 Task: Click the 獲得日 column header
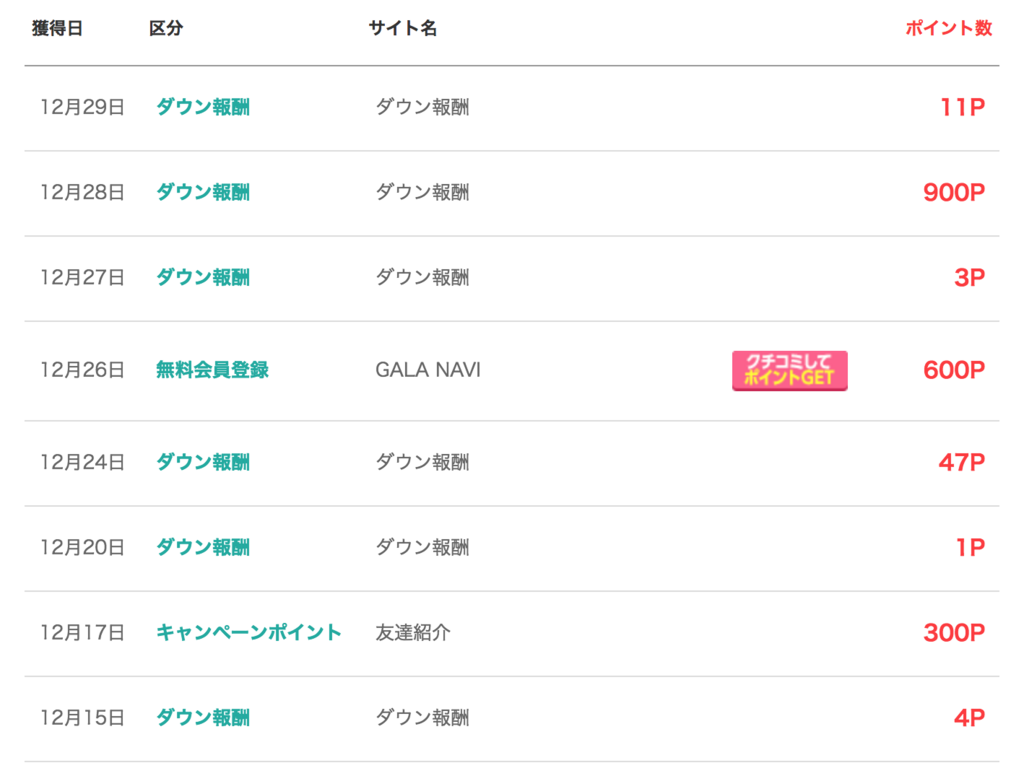click(x=57, y=28)
